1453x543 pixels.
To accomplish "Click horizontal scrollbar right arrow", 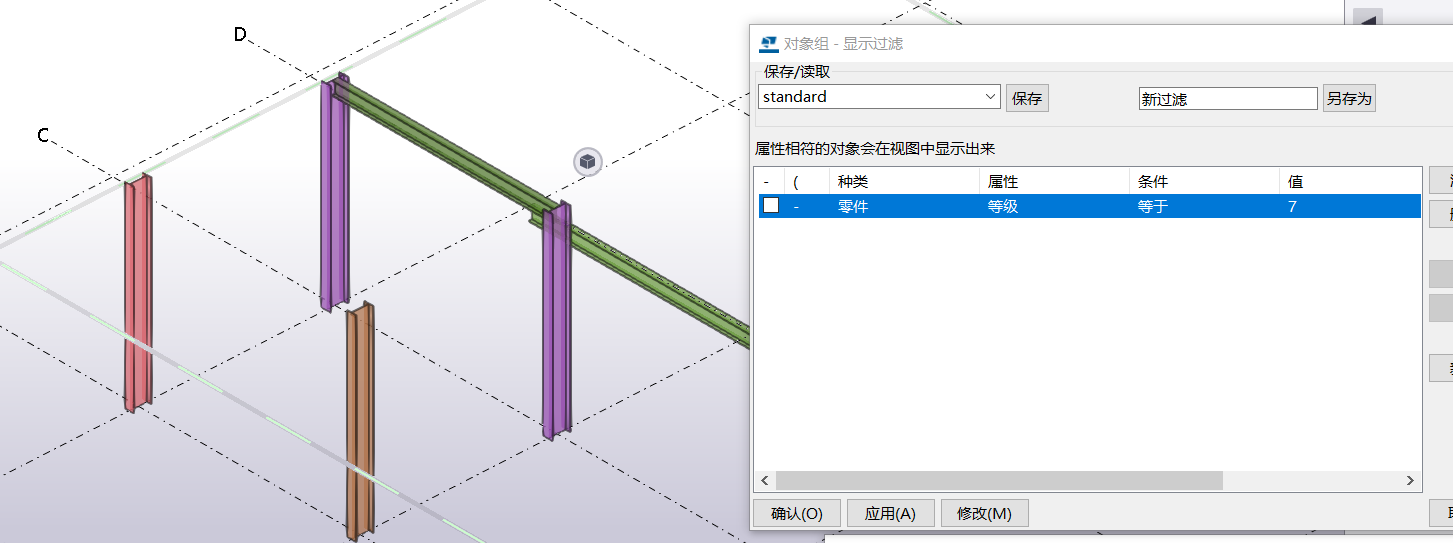I will point(1411,481).
